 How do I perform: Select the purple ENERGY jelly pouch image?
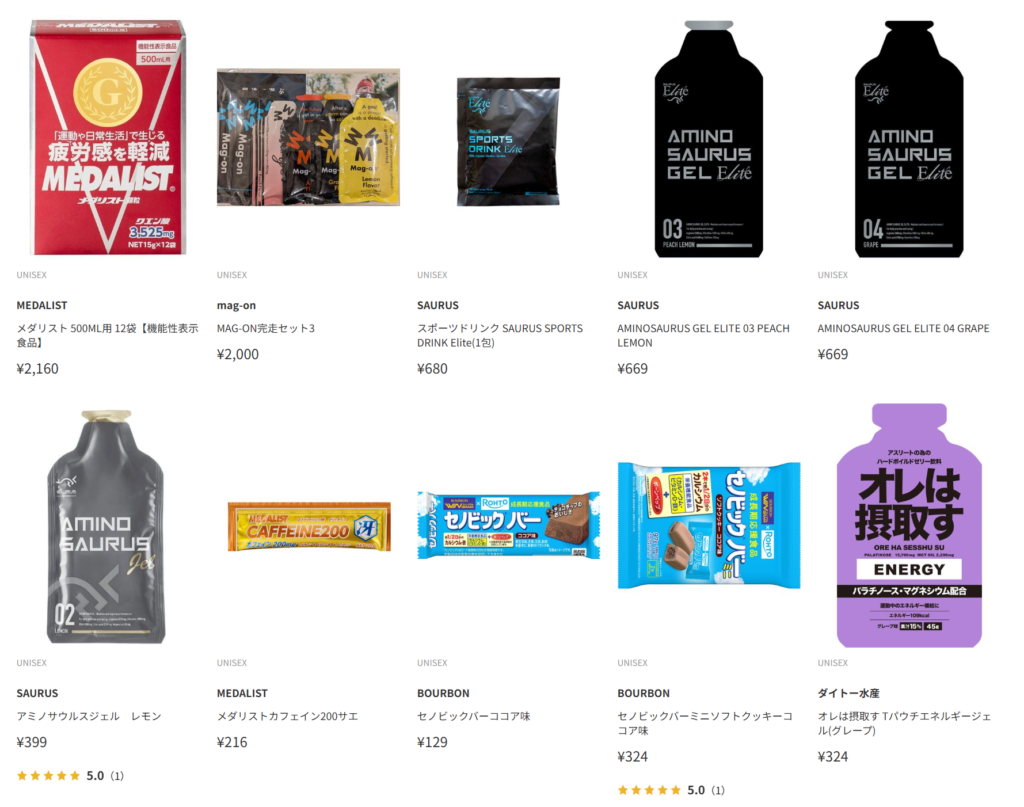click(908, 526)
